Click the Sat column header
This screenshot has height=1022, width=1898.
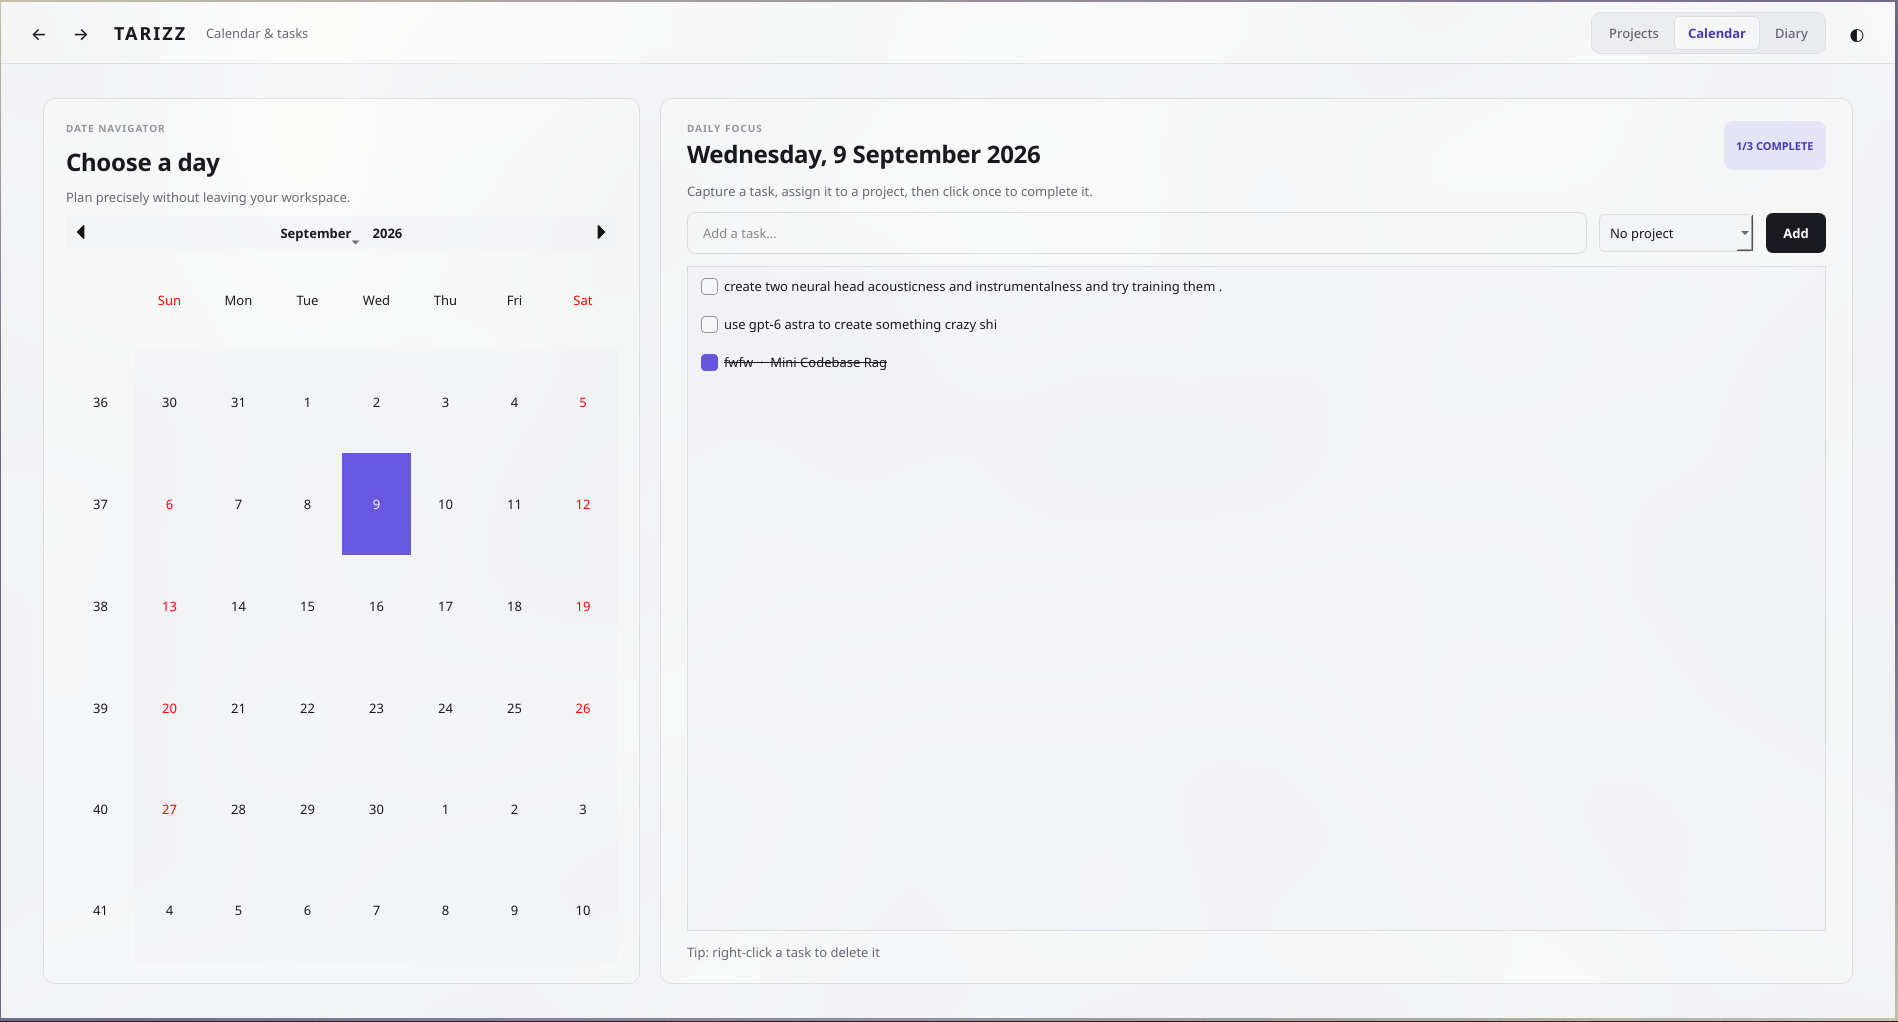coord(583,300)
